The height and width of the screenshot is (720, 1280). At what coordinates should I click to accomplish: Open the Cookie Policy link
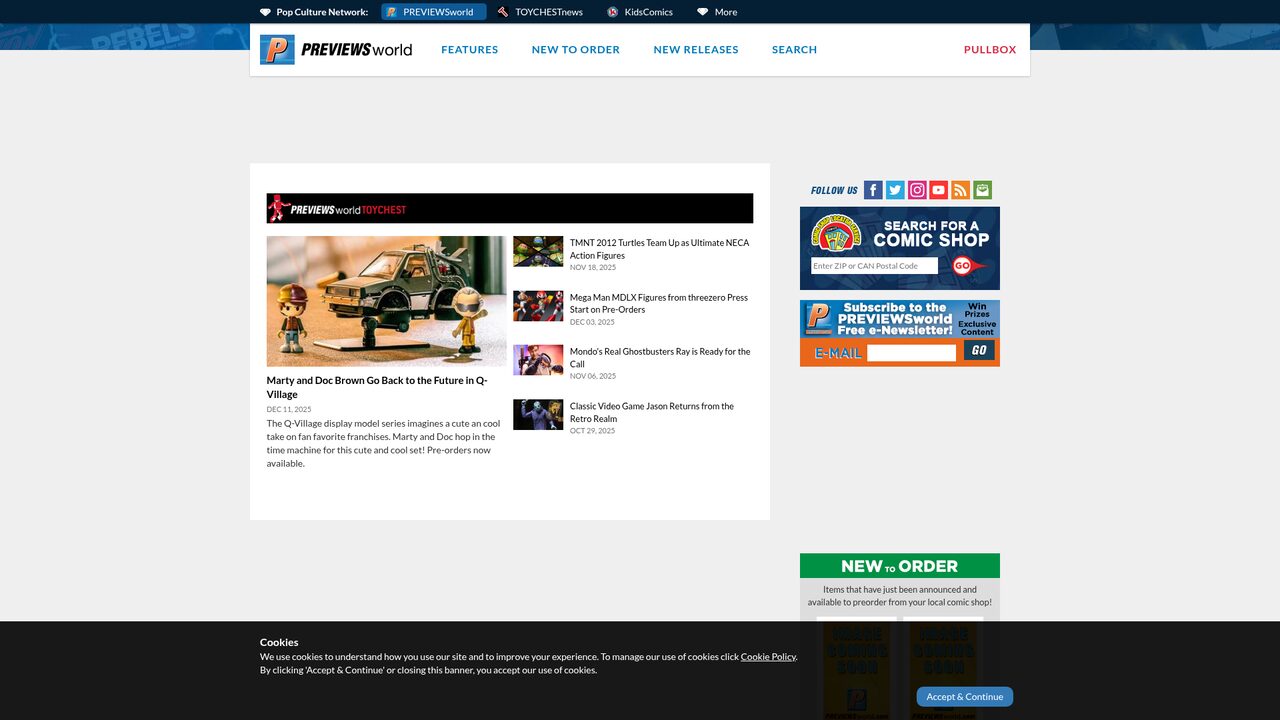[x=768, y=657]
